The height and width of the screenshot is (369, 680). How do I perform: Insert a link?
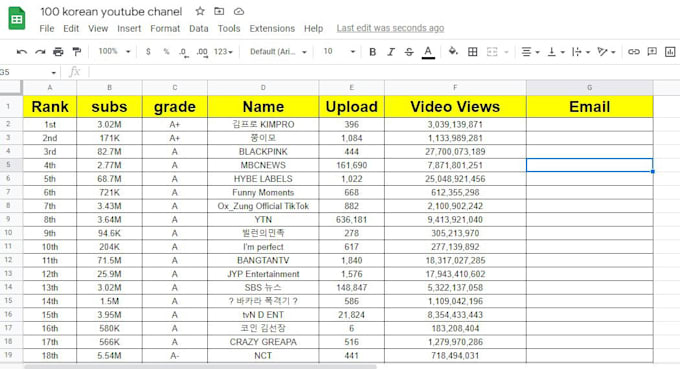(634, 52)
